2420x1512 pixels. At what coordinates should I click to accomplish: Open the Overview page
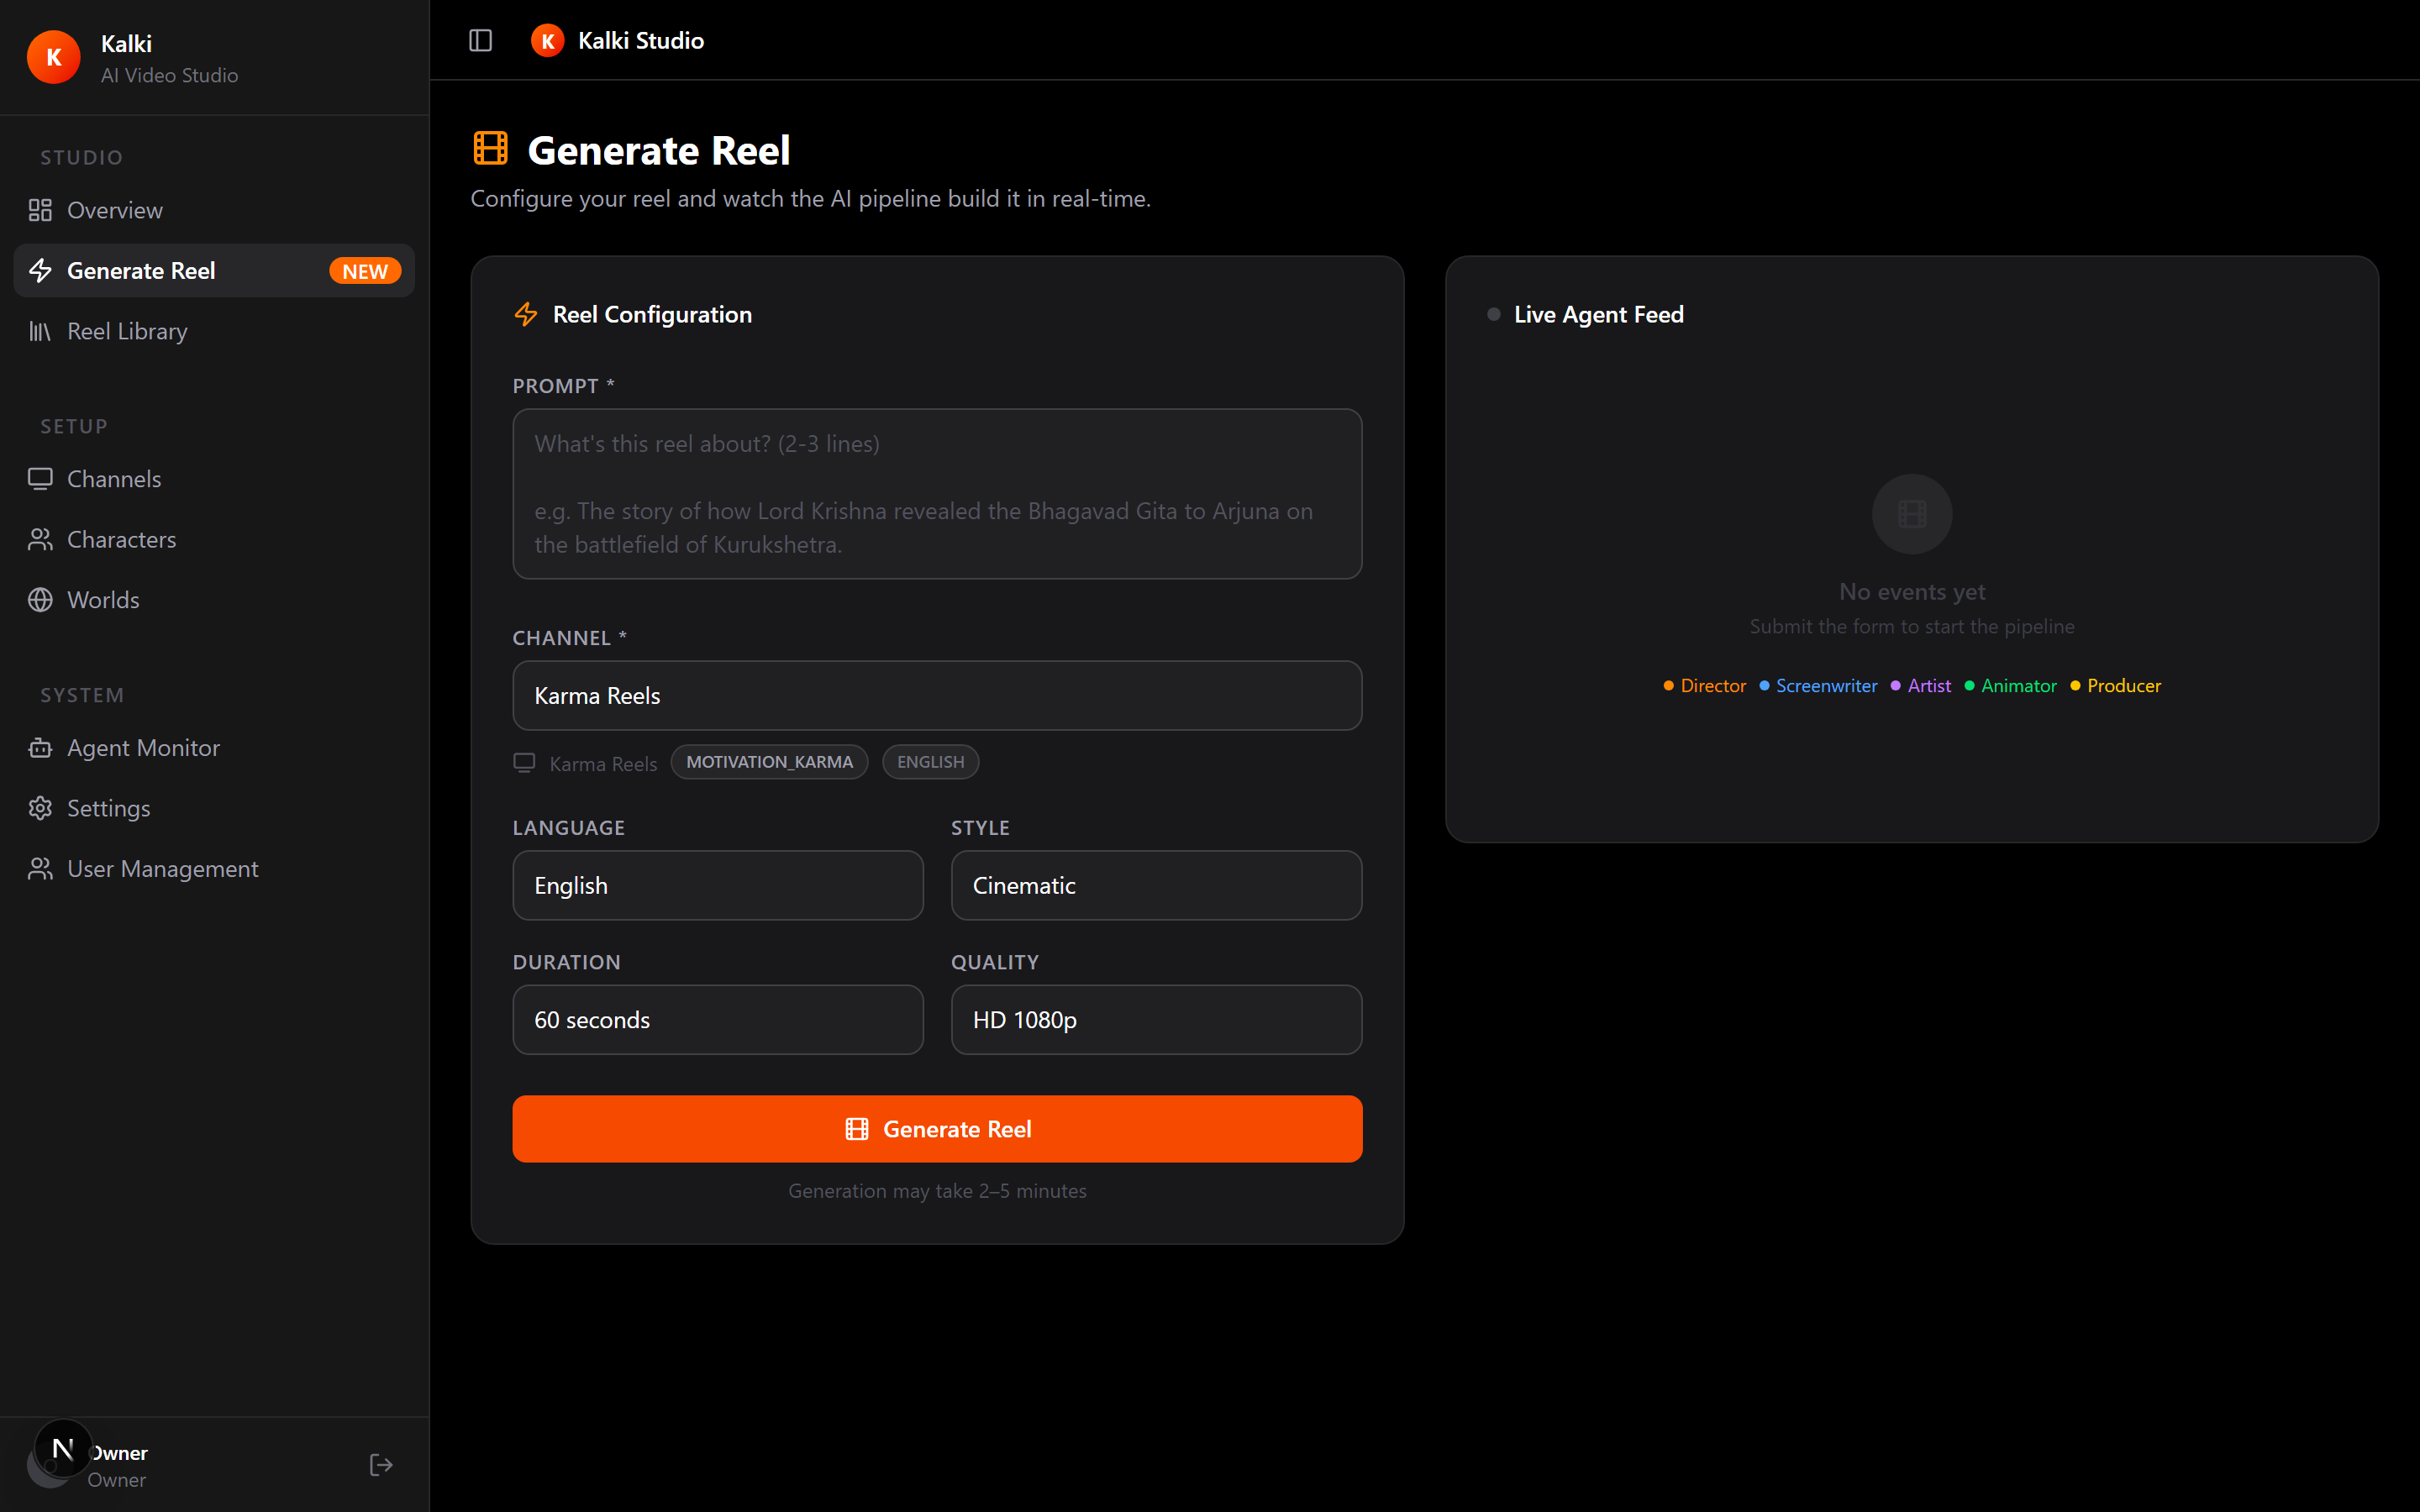pyautogui.click(x=214, y=210)
